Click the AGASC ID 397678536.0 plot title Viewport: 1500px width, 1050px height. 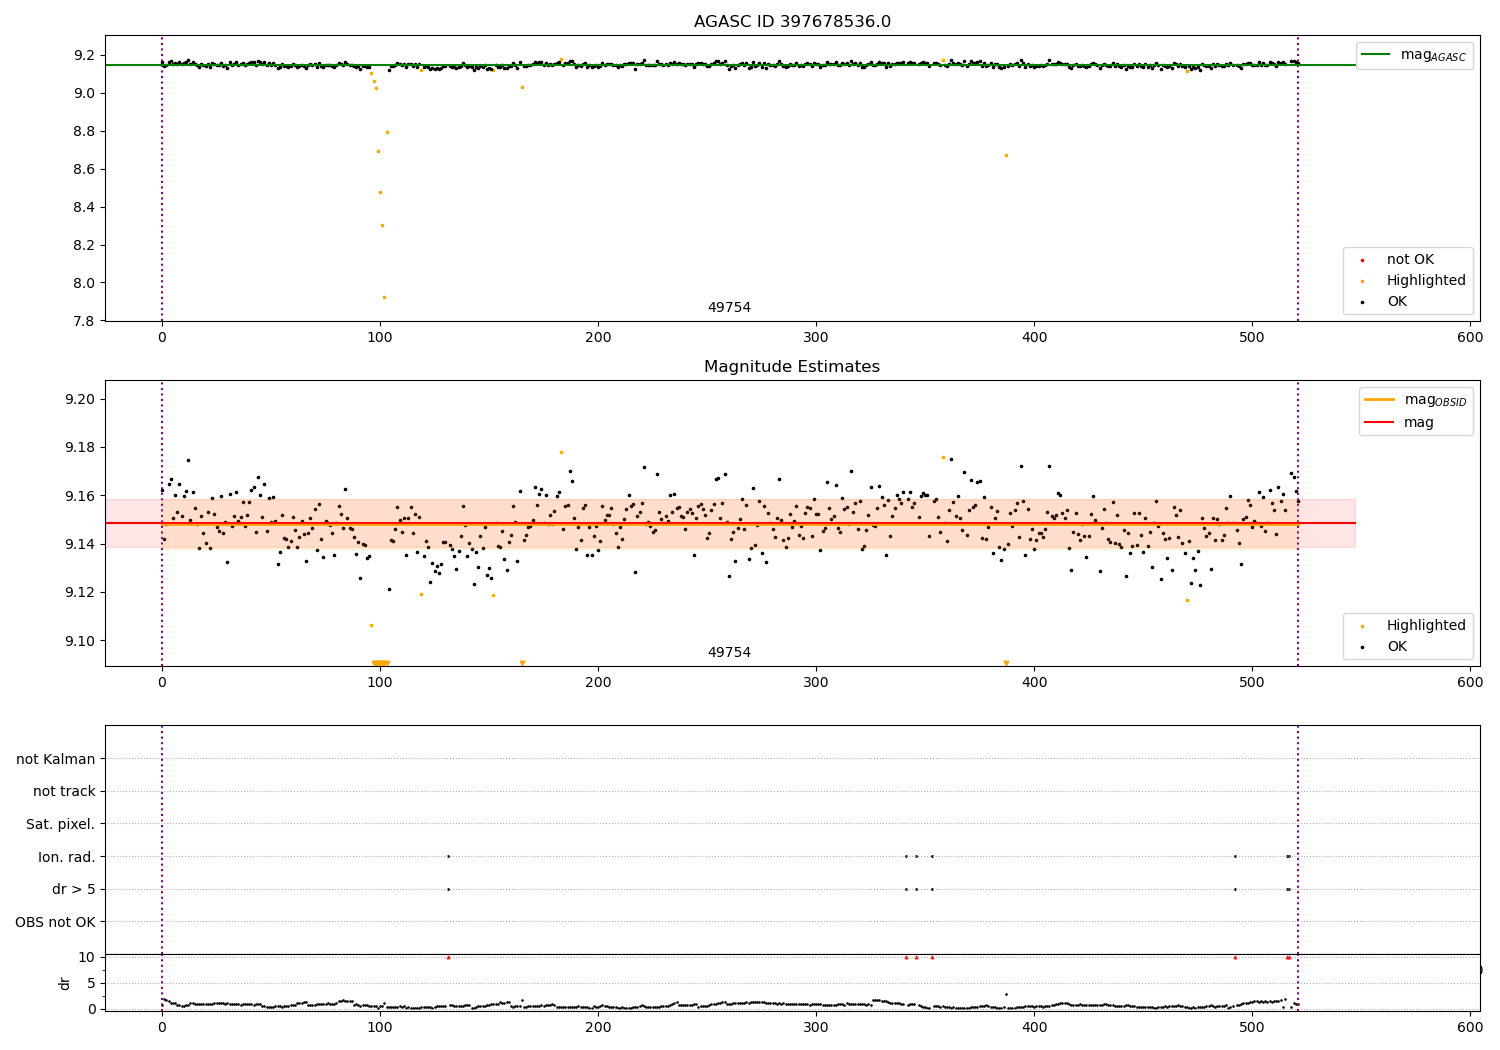(x=792, y=22)
